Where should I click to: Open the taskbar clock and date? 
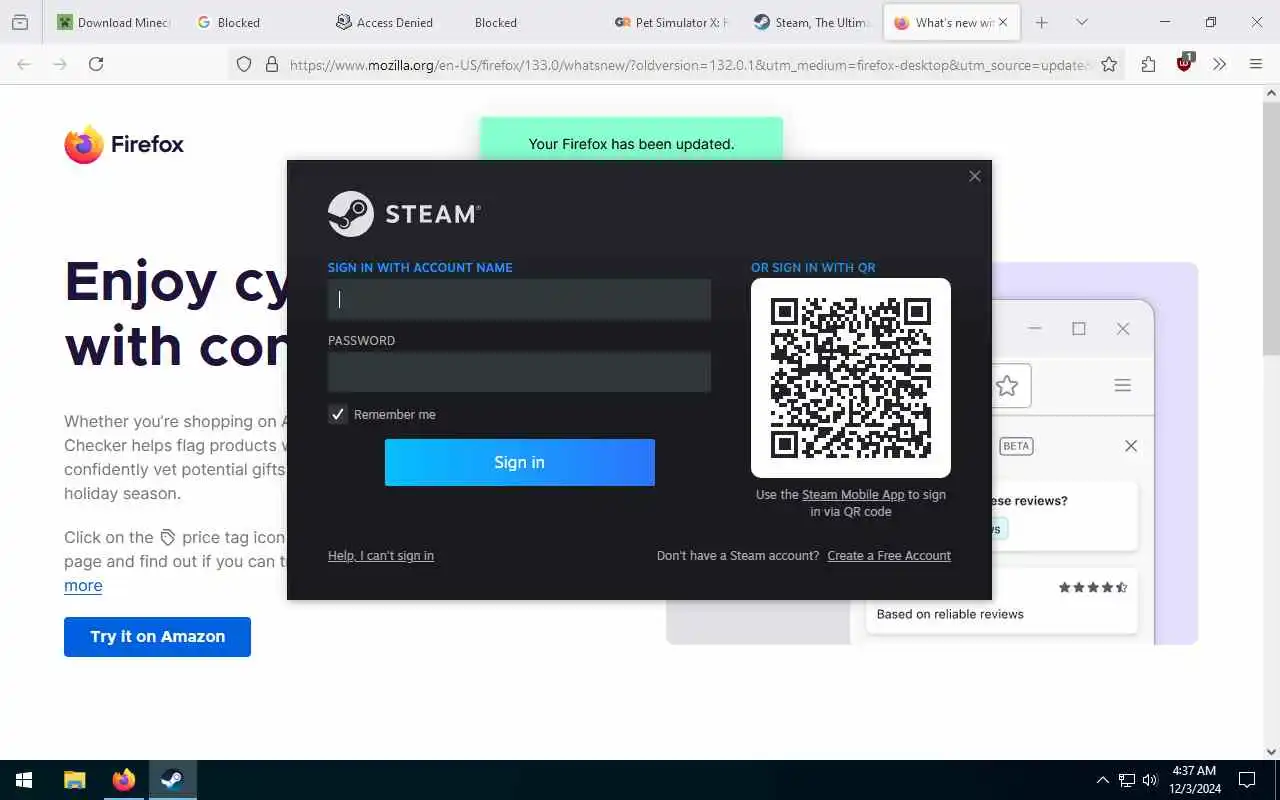point(1194,780)
